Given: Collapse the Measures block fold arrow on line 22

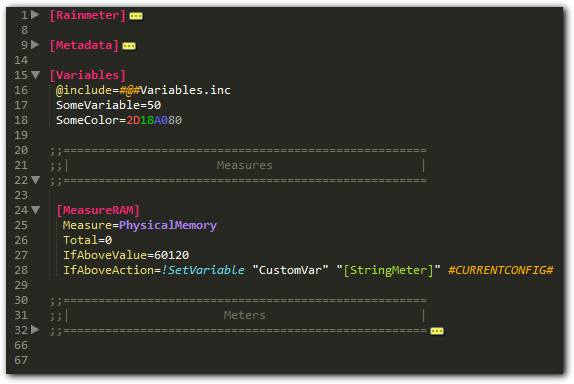Looking at the screenshot, I should point(36,180).
